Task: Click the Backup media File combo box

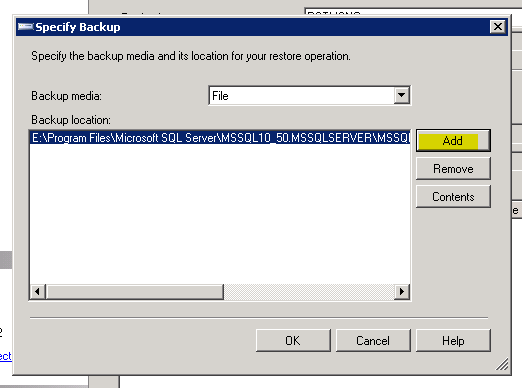Action: 310,96
